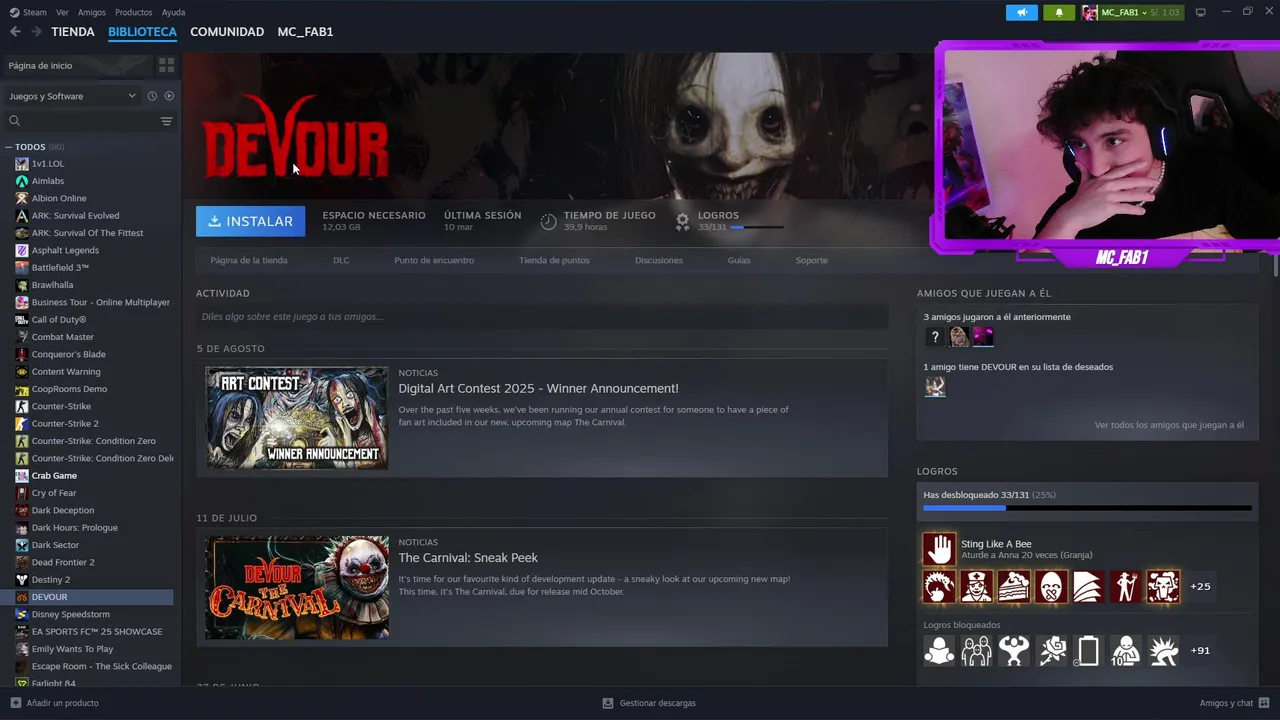Open the Ayuda menu
Screen dimensions: 1280x720
pyautogui.click(x=173, y=12)
